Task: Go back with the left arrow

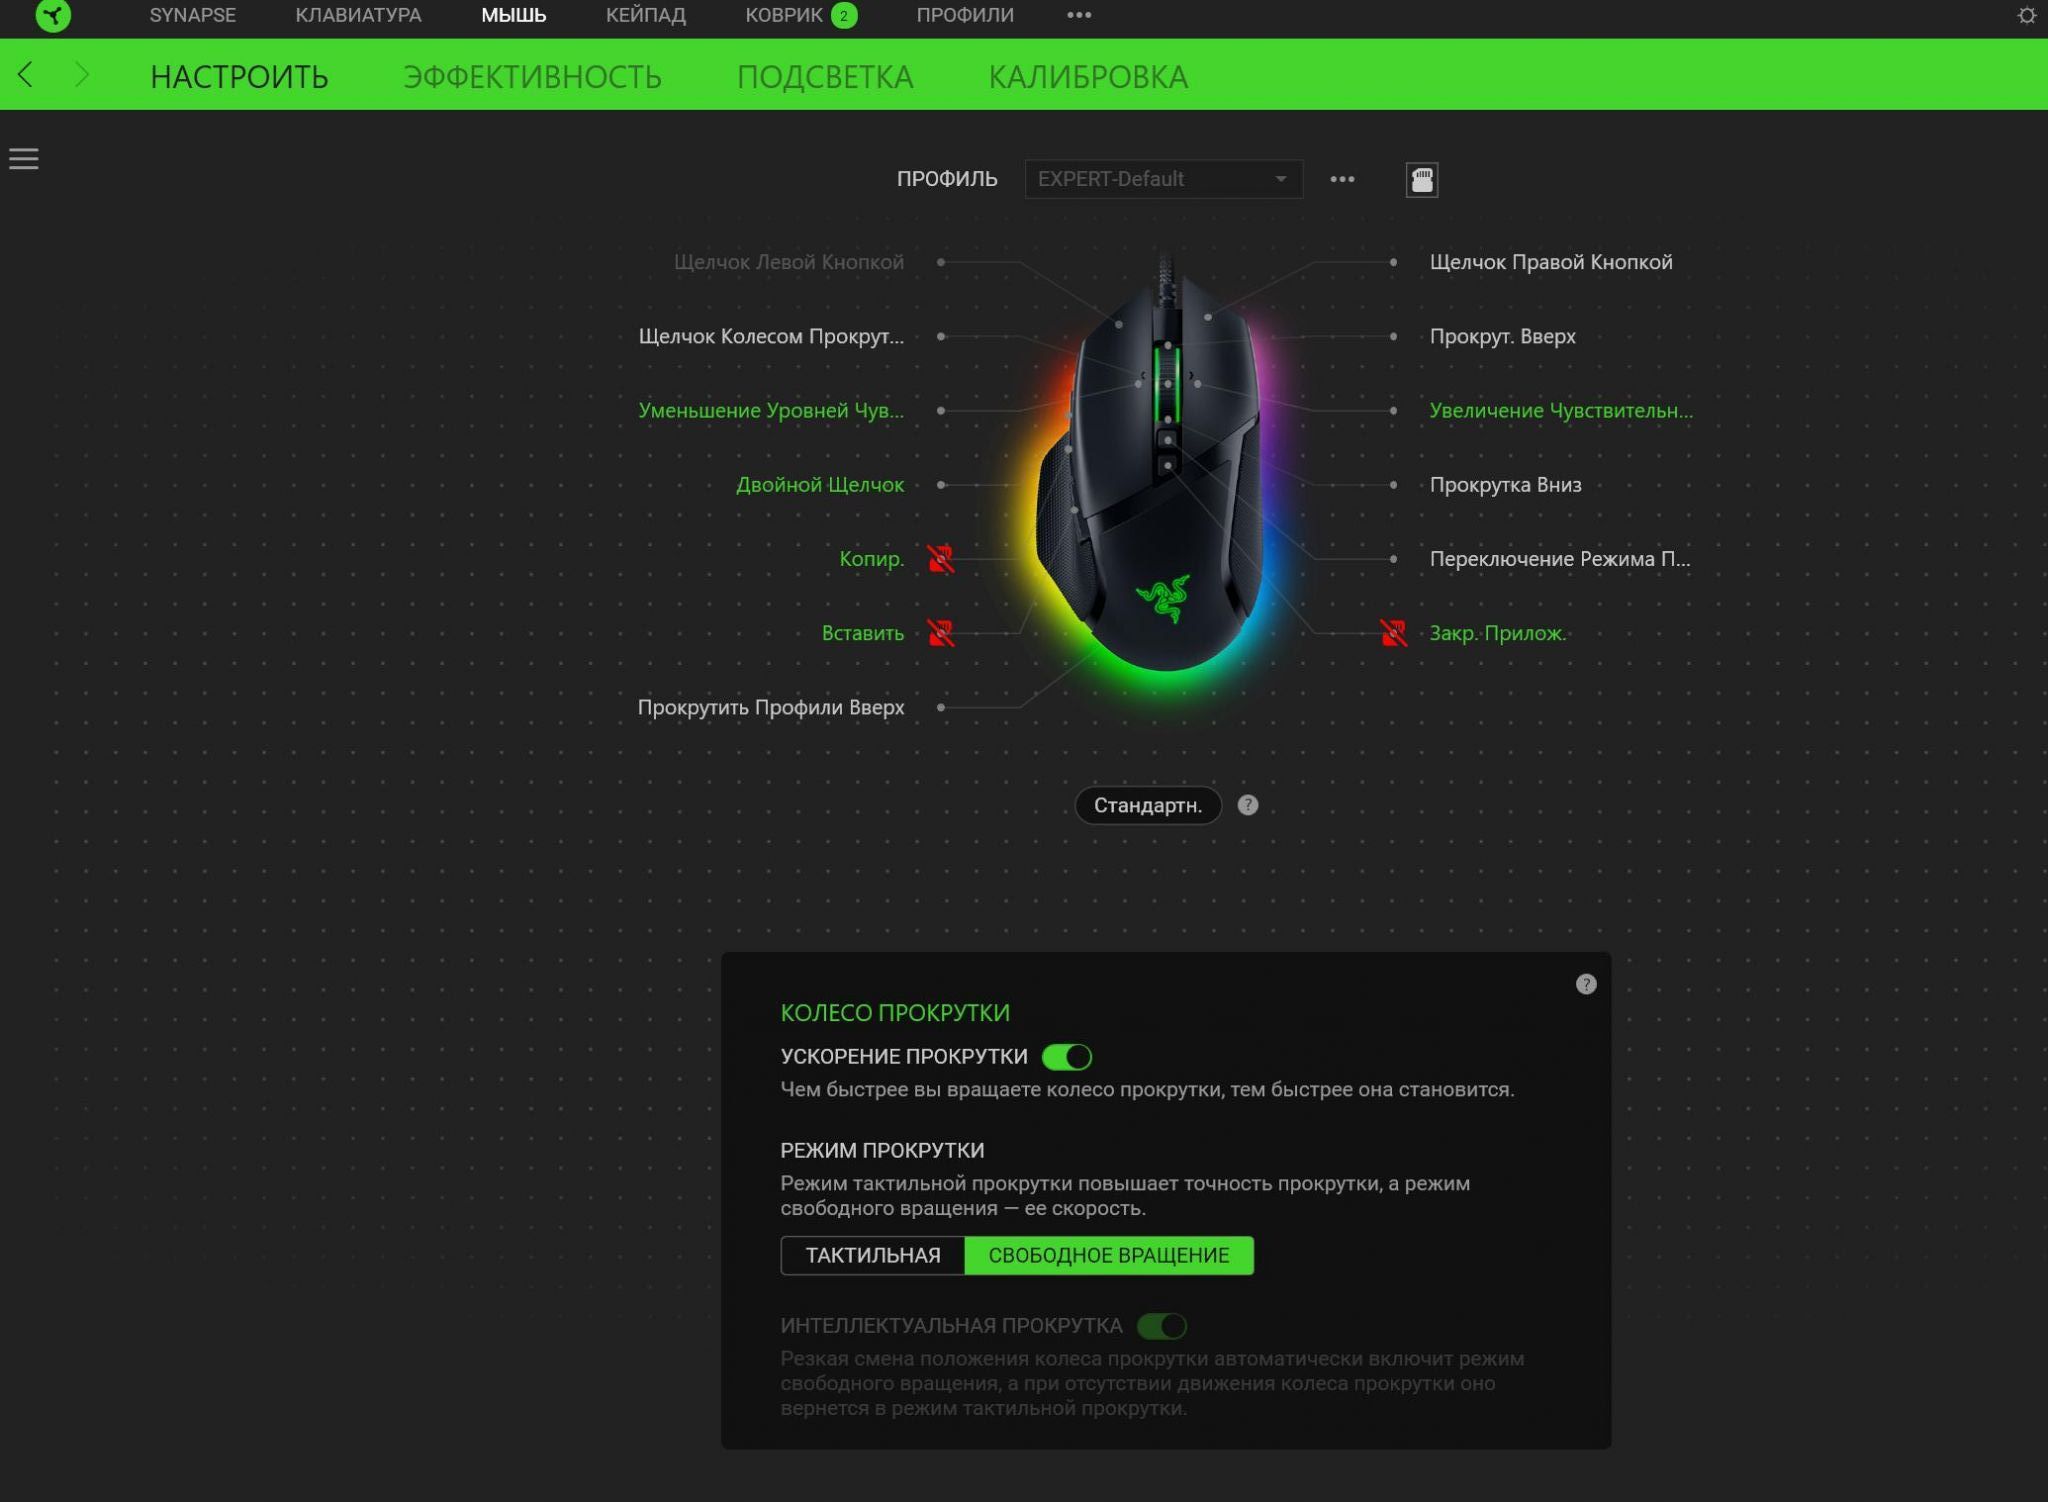Action: pyautogui.click(x=26, y=74)
